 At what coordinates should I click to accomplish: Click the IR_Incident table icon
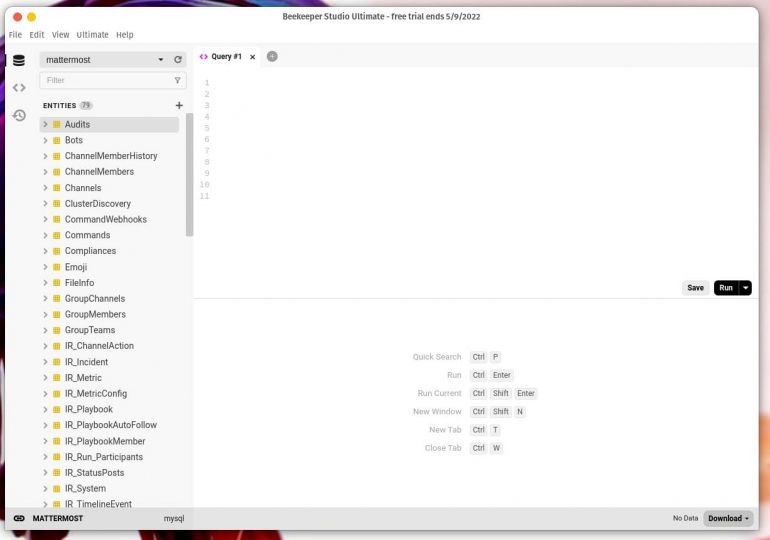pyautogui.click(x=56, y=362)
